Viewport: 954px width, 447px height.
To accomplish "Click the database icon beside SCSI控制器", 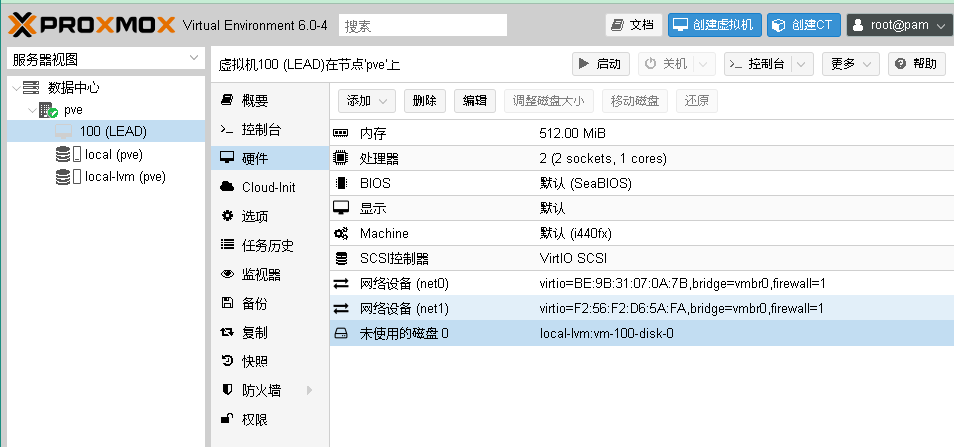I will 341,258.
